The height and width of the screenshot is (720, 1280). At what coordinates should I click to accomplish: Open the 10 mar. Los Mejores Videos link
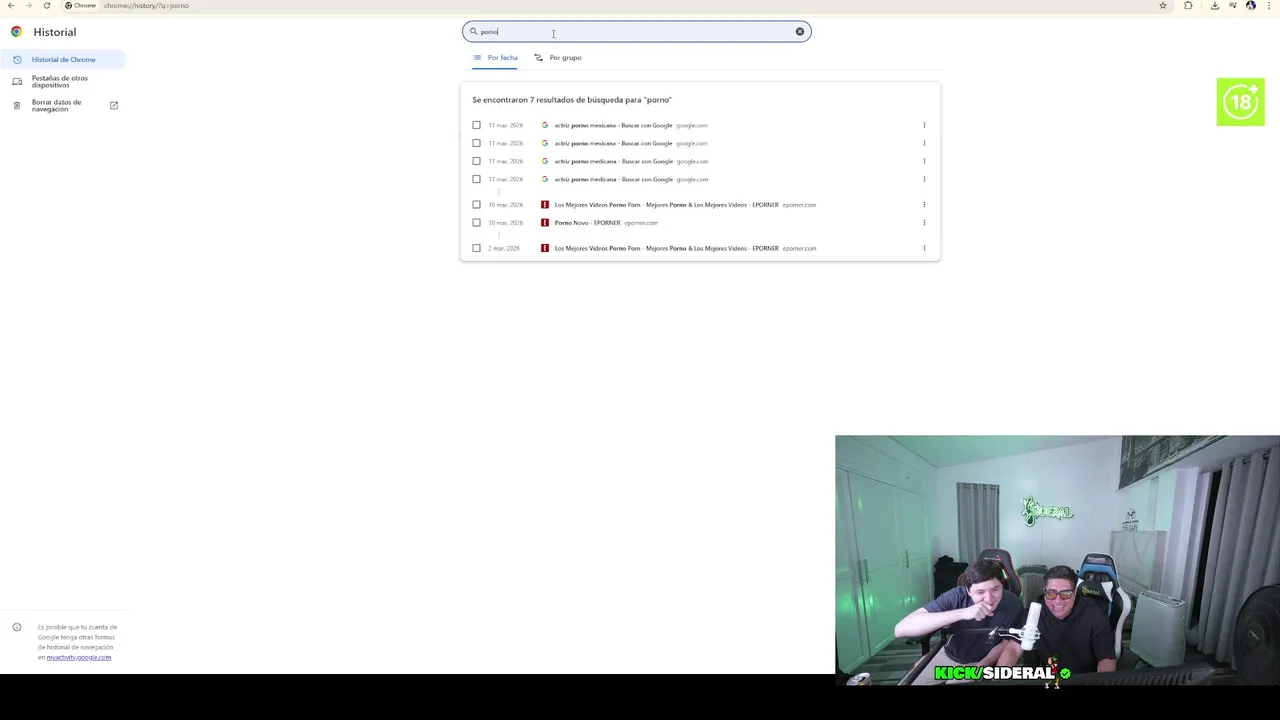point(667,205)
